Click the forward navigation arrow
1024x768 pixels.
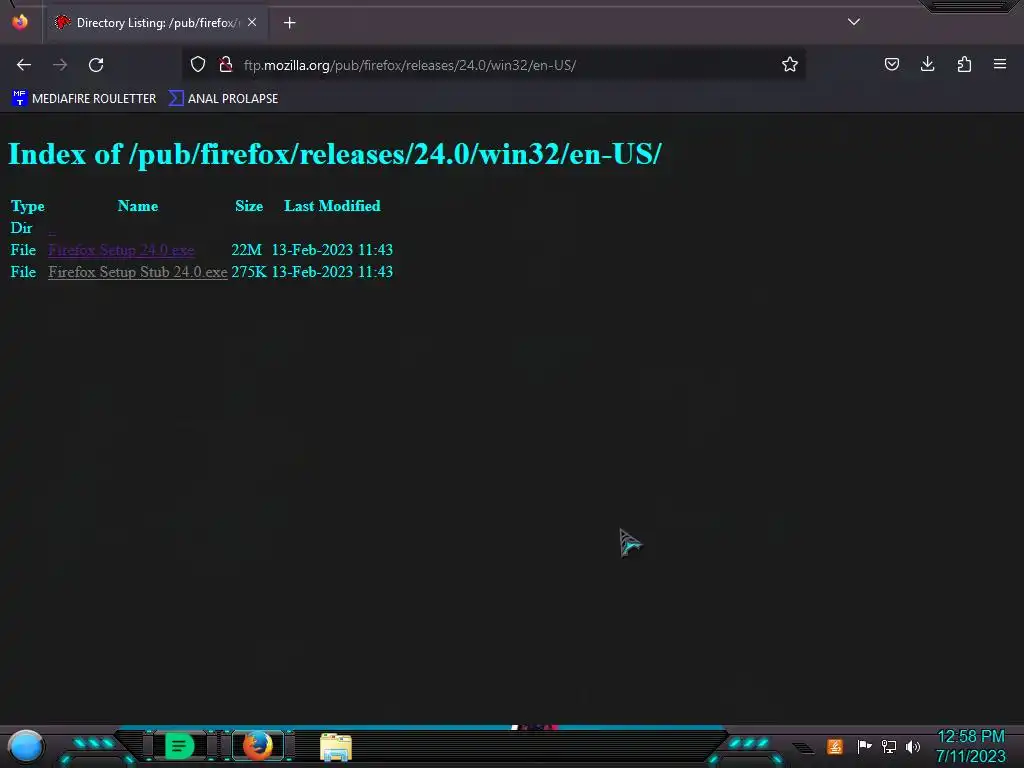pyautogui.click(x=60, y=65)
